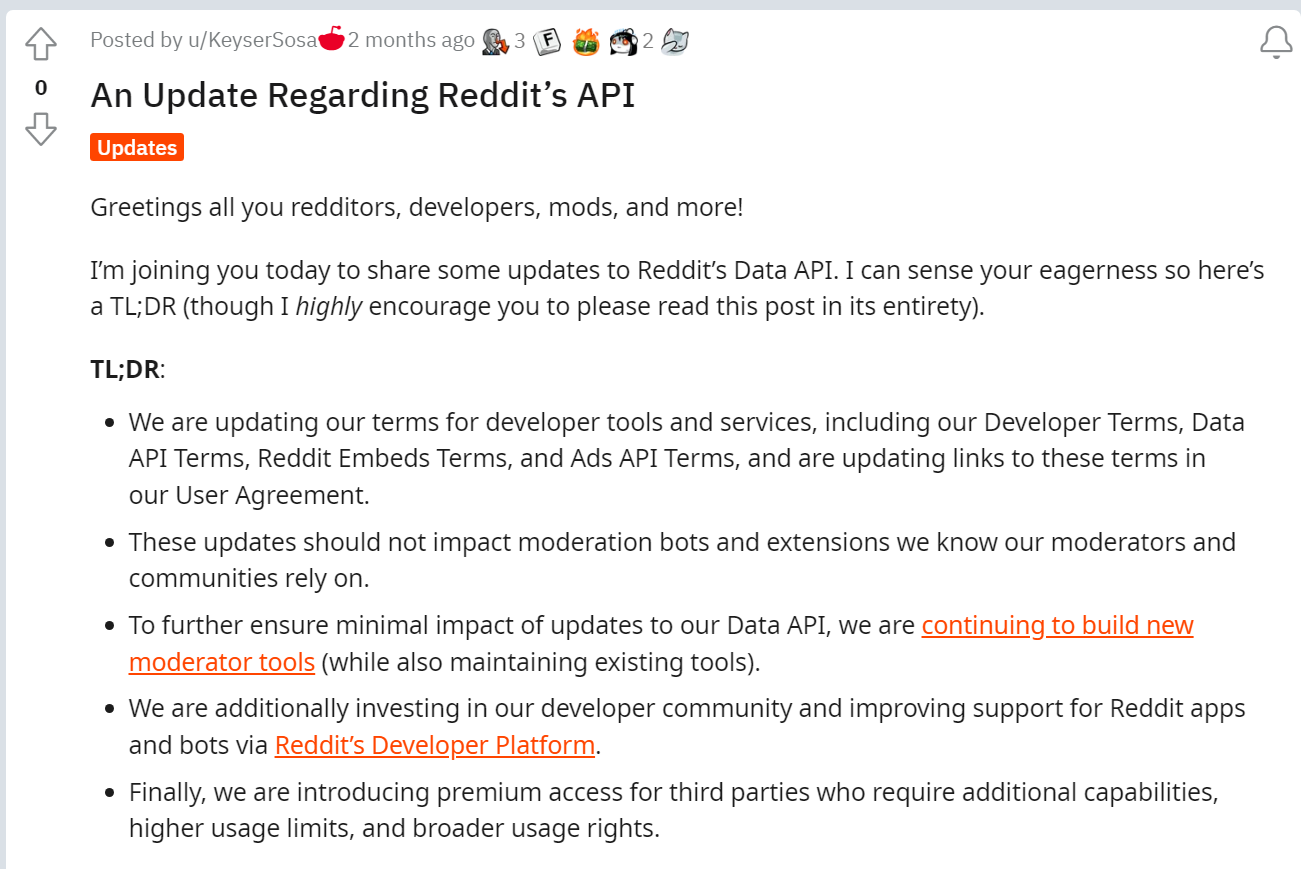Viewport: 1301px width, 869px height.
Task: Click the award count "3"
Action: [x=520, y=41]
